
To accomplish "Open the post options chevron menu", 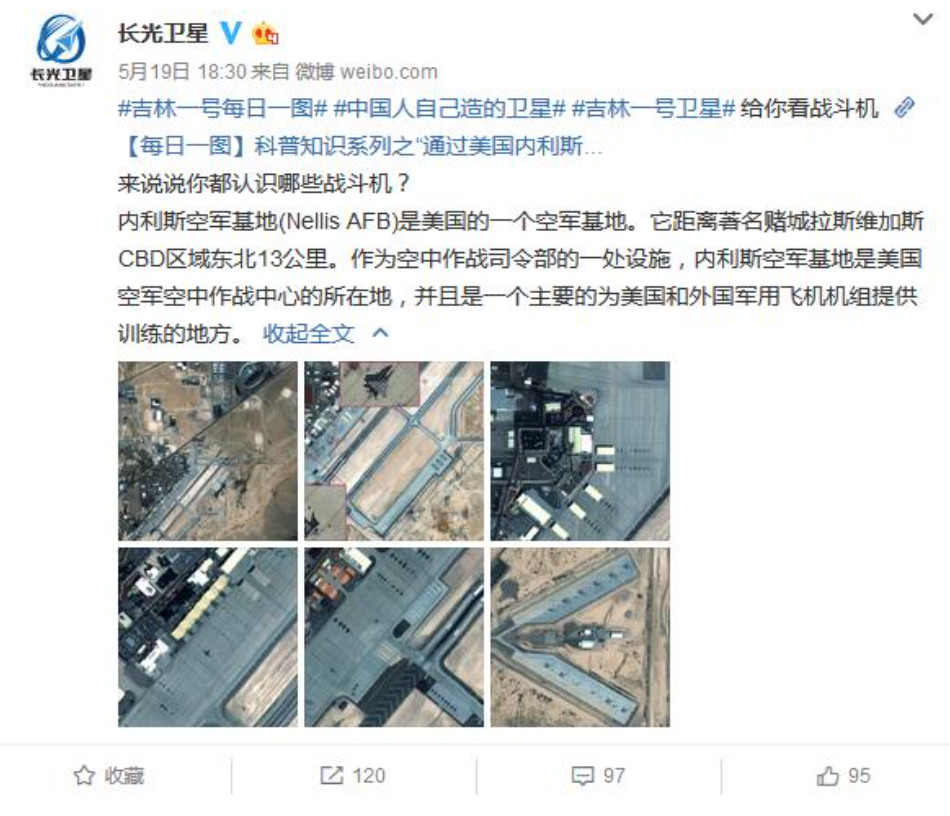I will click(923, 19).
